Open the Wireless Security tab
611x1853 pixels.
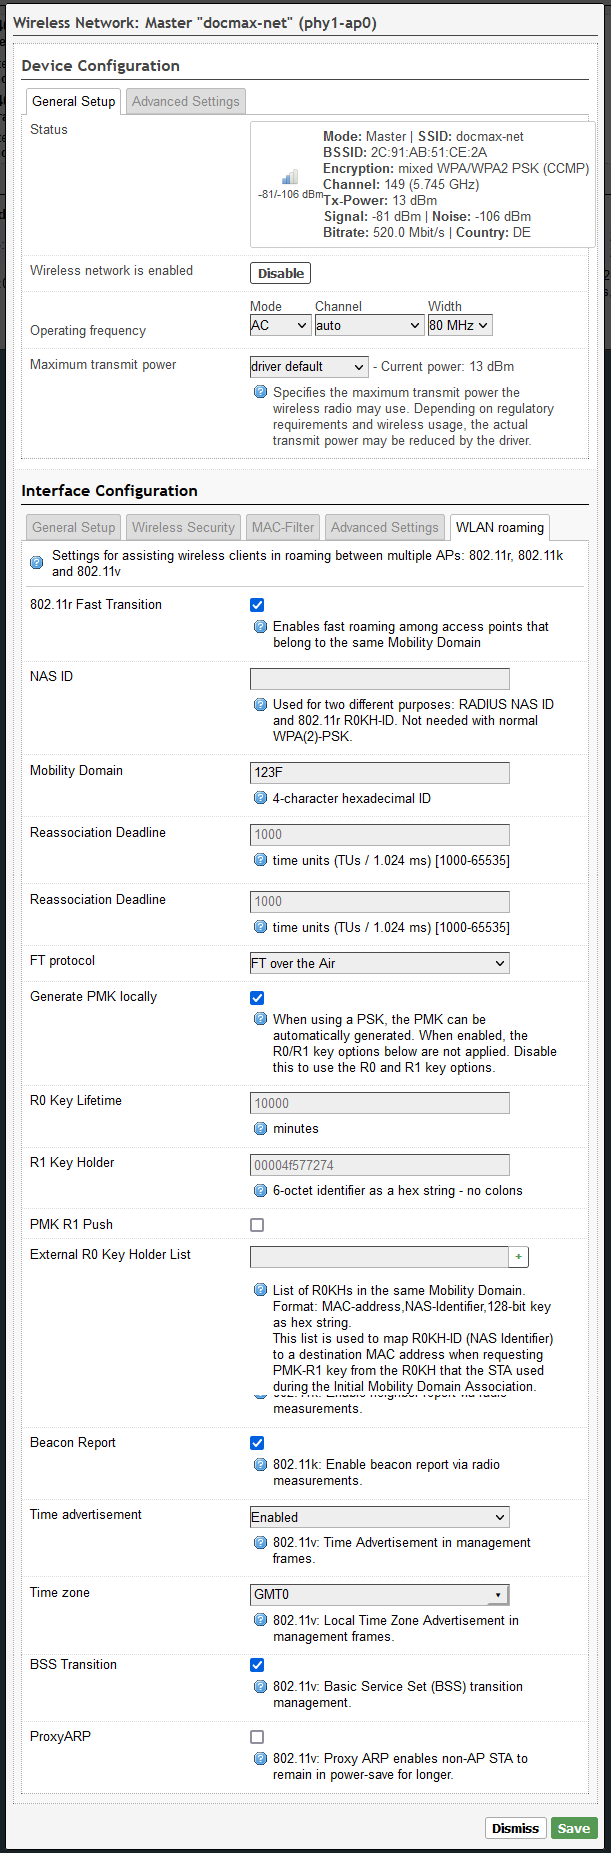click(183, 527)
